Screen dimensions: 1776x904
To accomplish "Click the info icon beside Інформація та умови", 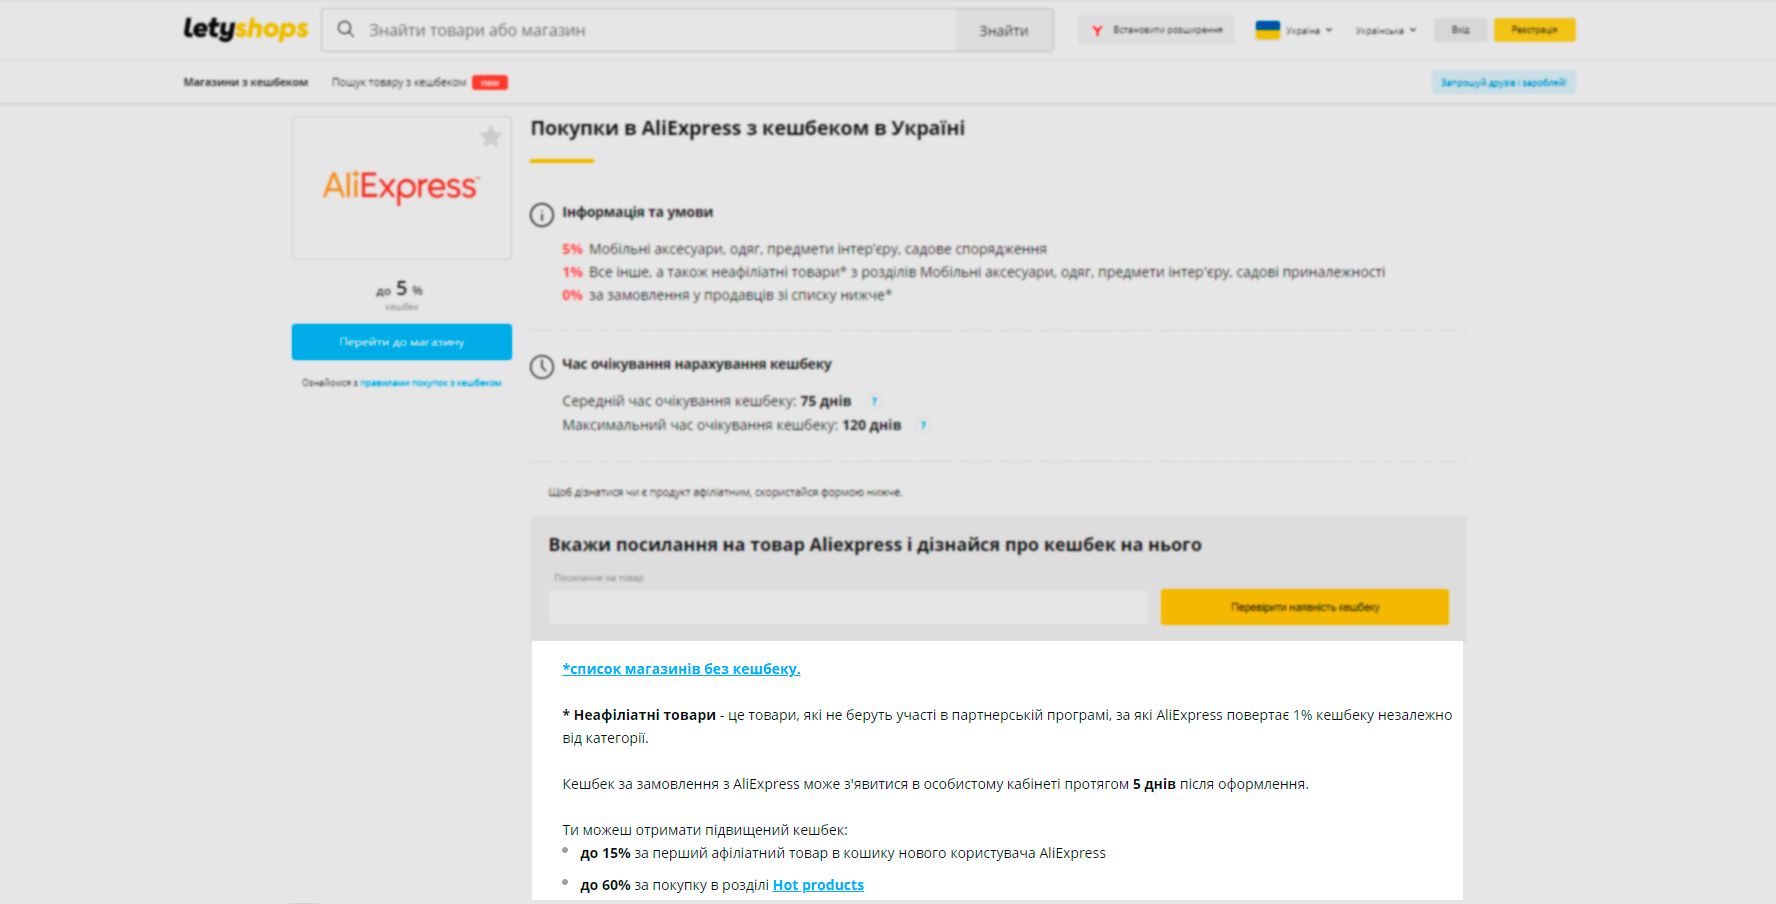I will click(541, 214).
